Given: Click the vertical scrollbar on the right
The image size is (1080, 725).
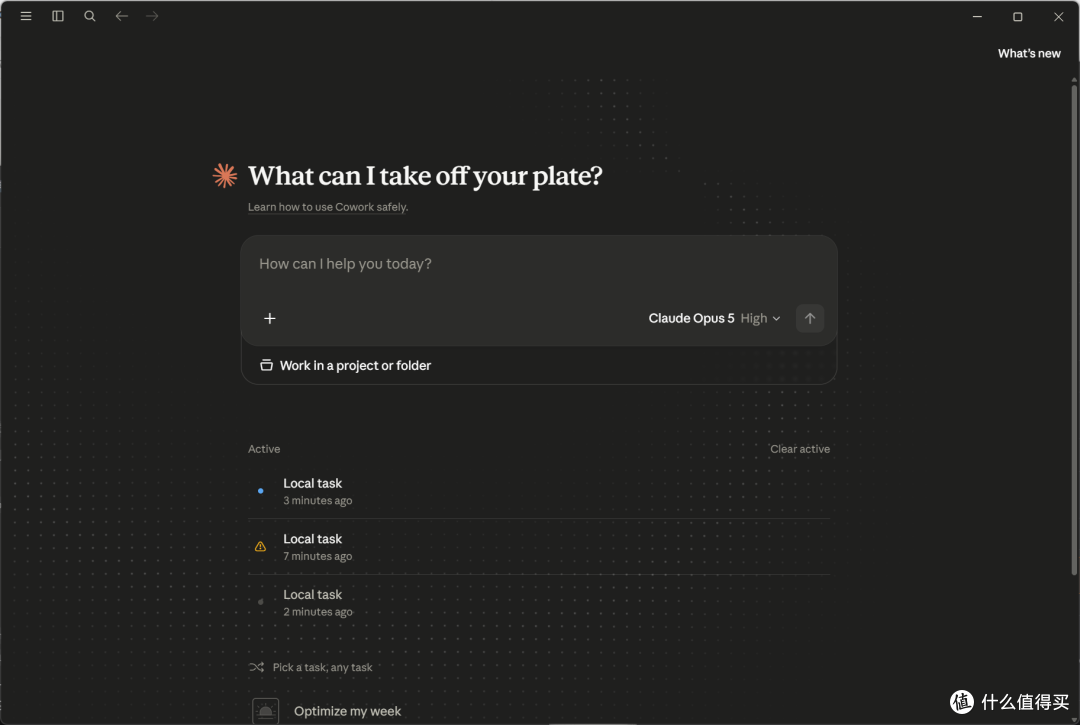Looking at the screenshot, I should (x=1074, y=327).
